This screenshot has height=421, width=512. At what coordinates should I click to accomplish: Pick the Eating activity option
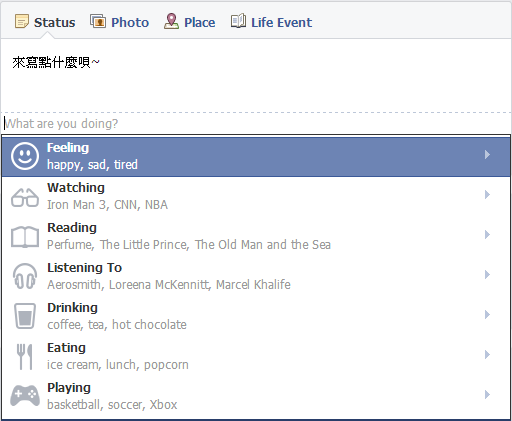(x=256, y=356)
